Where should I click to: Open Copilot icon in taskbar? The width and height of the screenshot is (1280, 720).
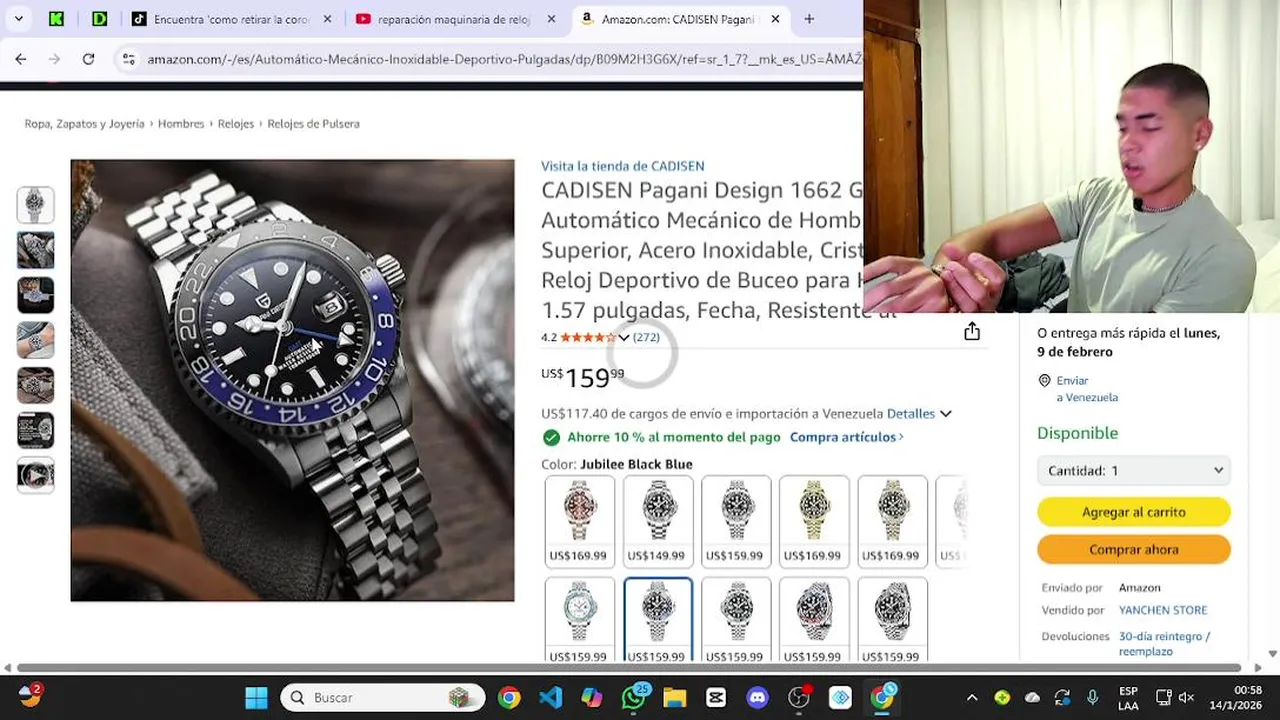tap(592, 697)
